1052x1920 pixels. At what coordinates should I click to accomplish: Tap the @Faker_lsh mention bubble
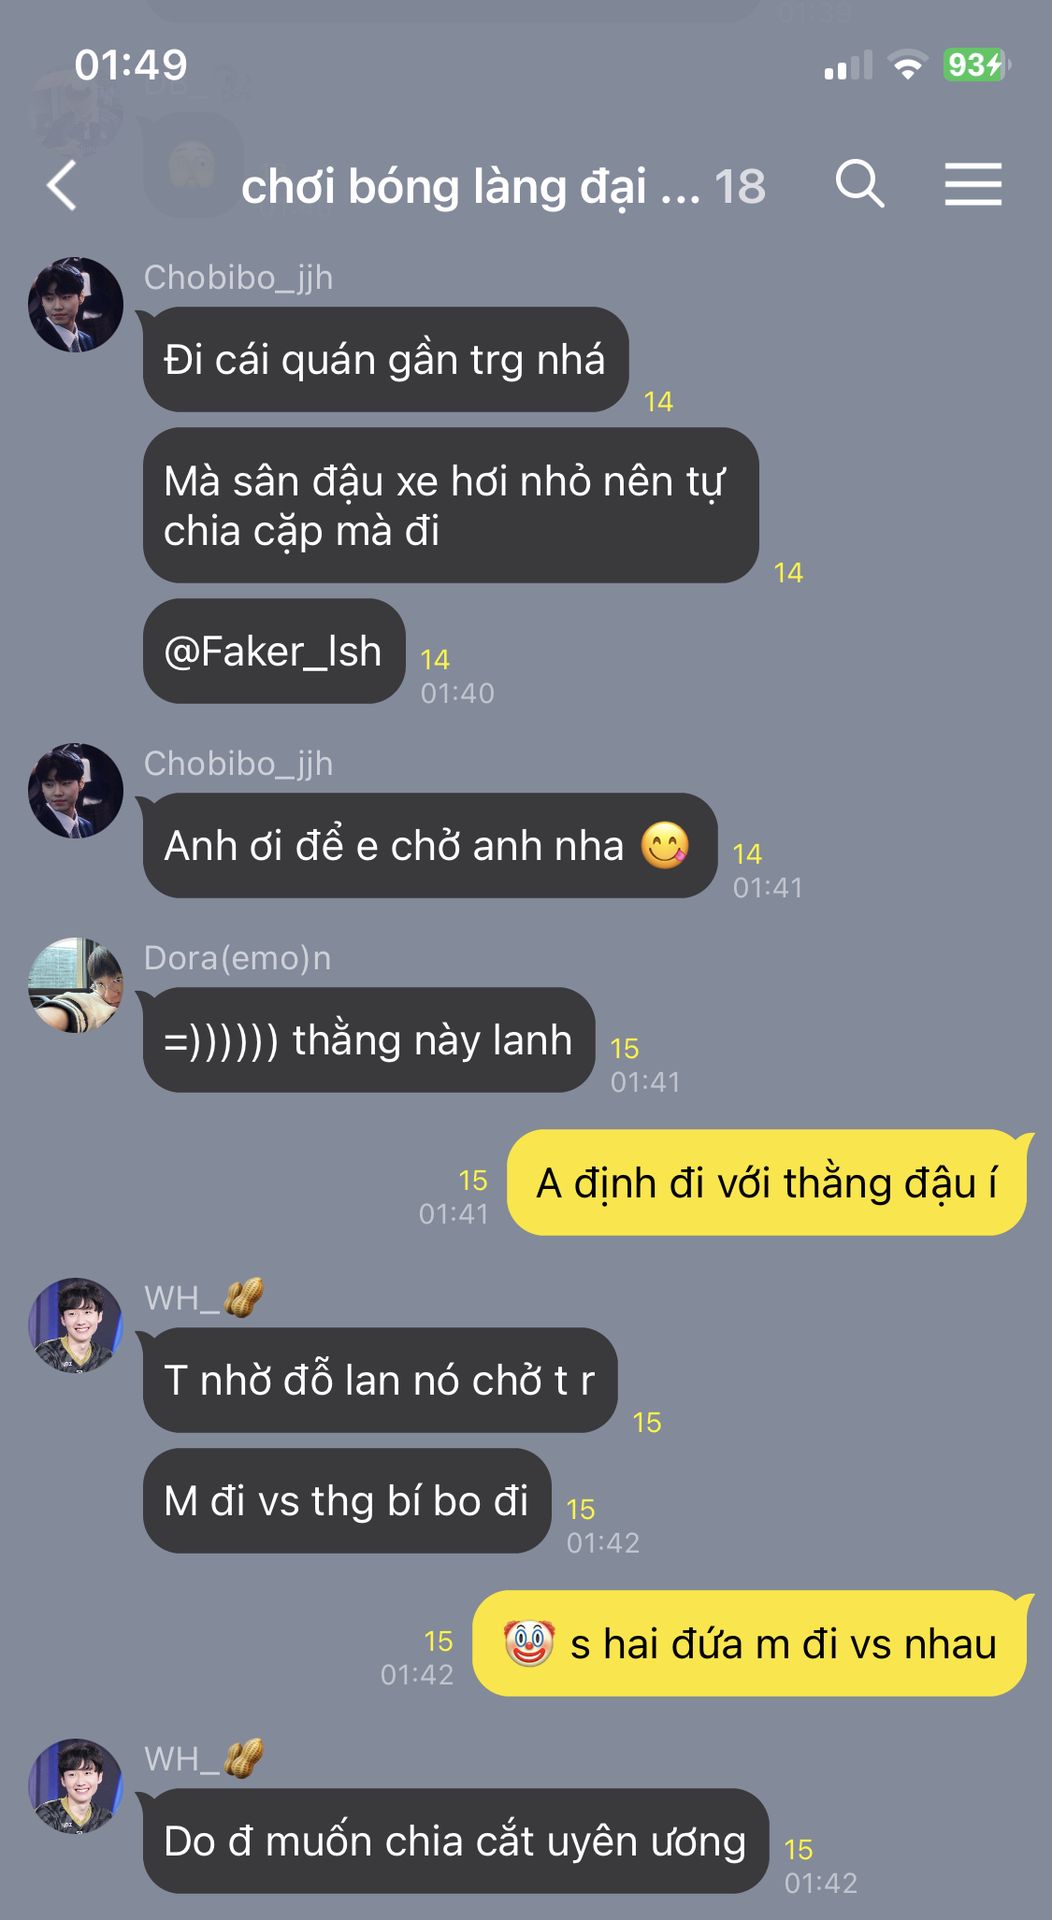coord(274,651)
